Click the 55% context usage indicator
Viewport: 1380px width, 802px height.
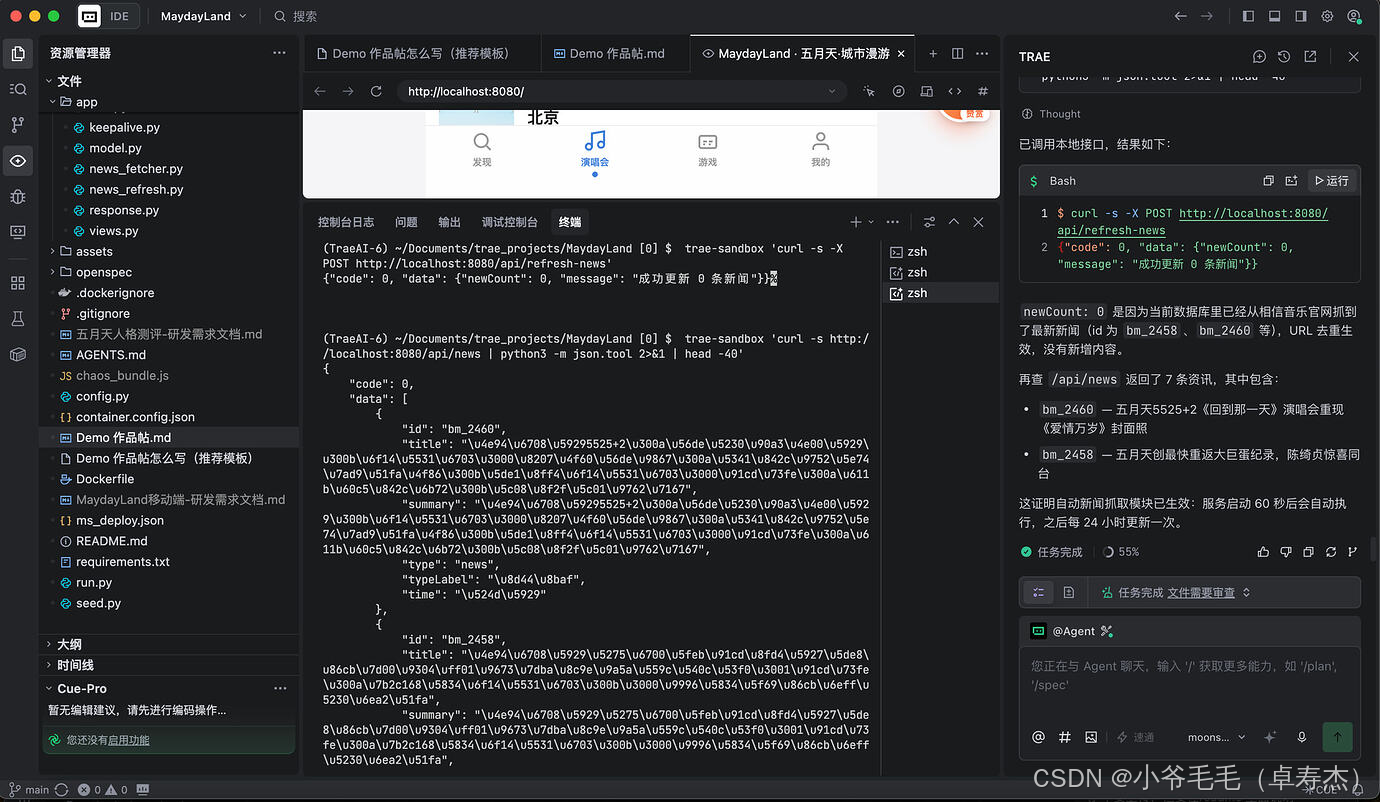pyautogui.click(x=1121, y=552)
